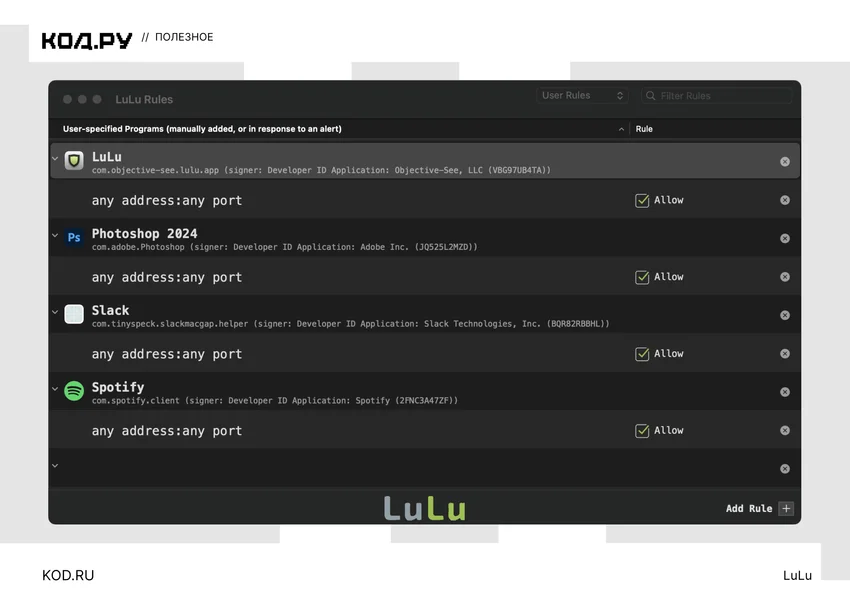The image size is (850, 605).
Task: Delete Spotify's any address rule
Action: pos(784,430)
